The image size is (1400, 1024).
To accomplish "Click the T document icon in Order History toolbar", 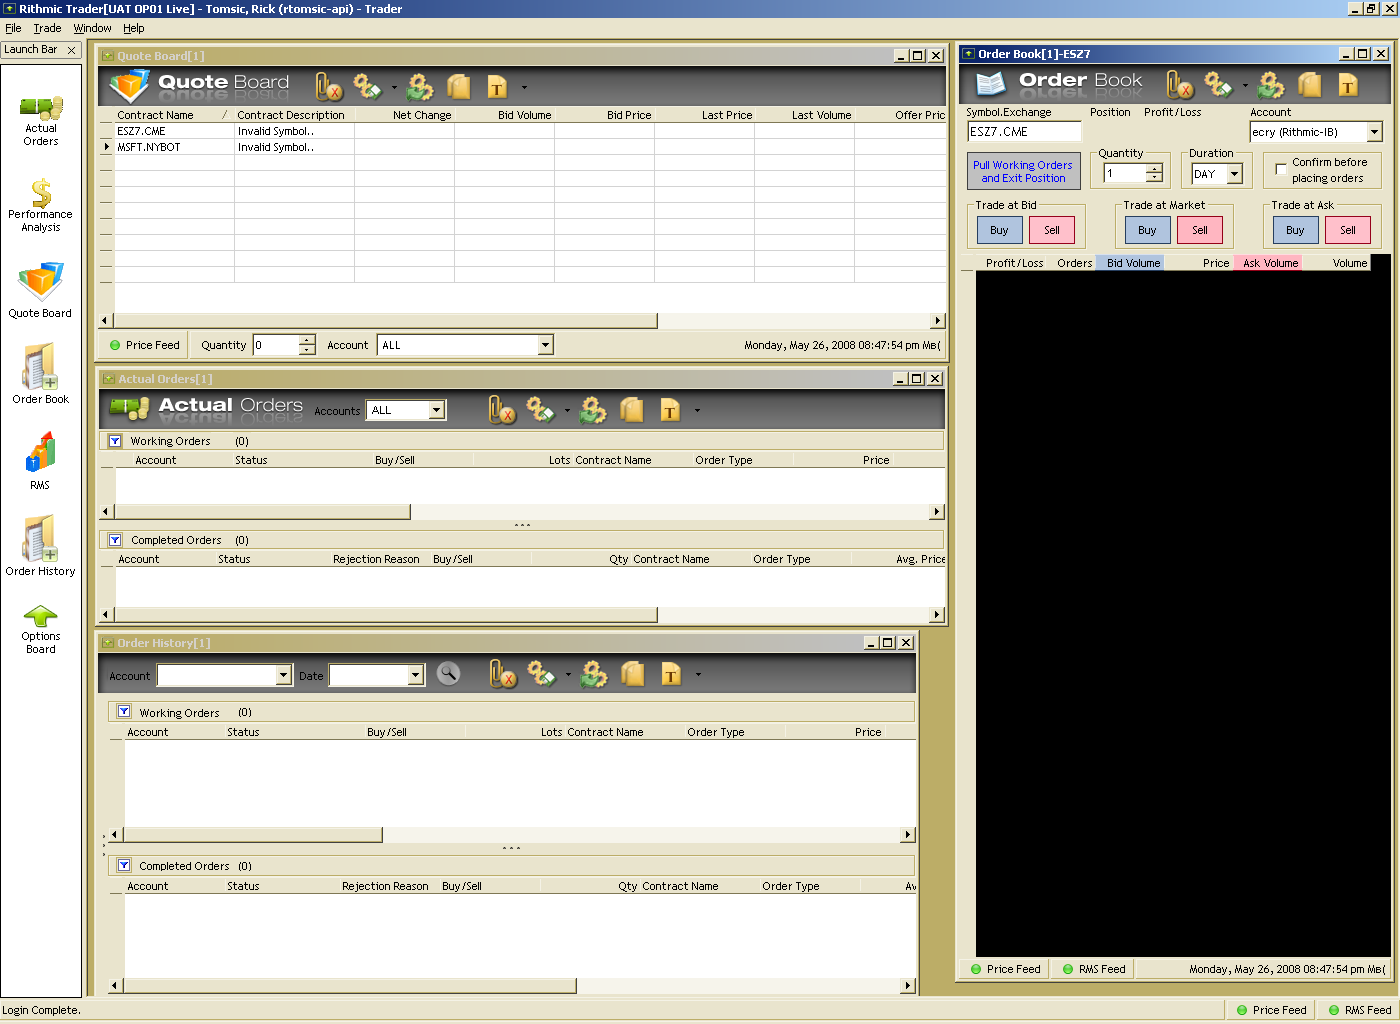I will pyautogui.click(x=671, y=675).
